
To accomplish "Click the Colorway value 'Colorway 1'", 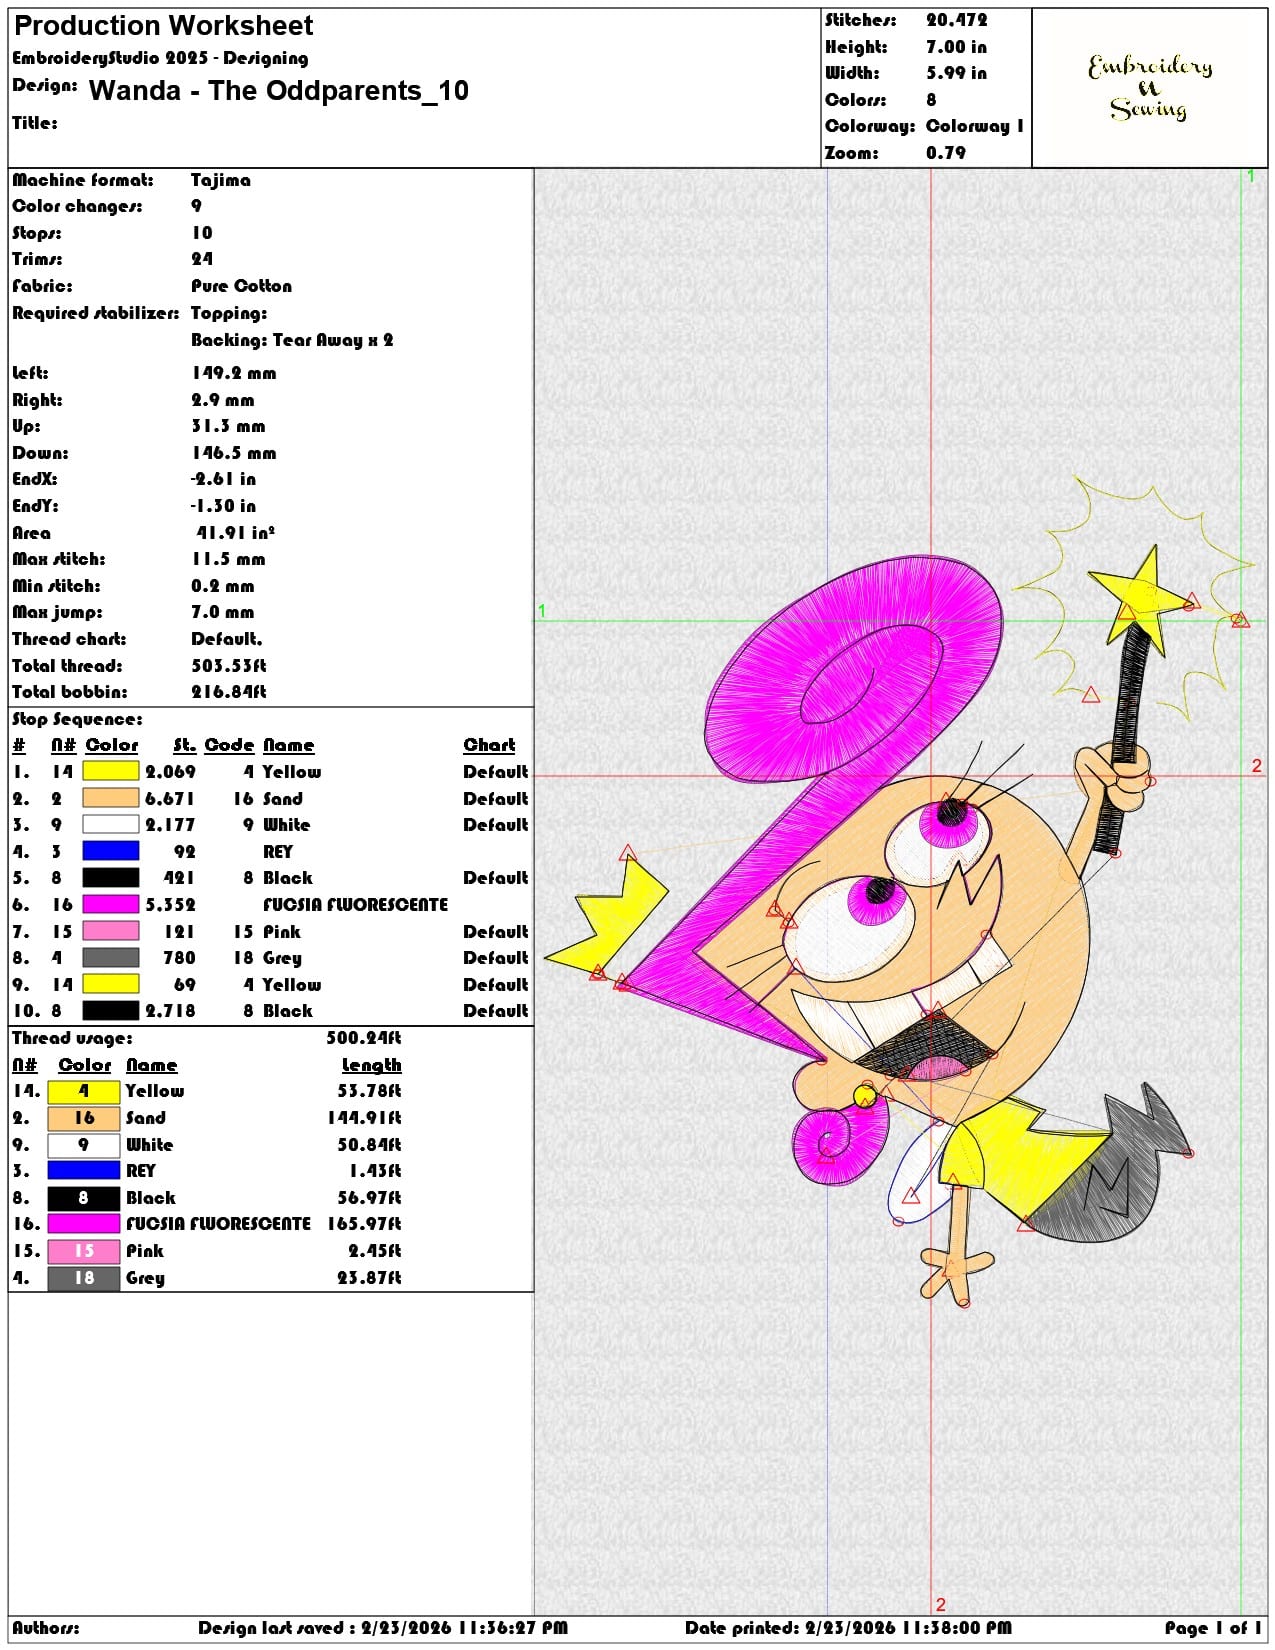I will coord(975,126).
